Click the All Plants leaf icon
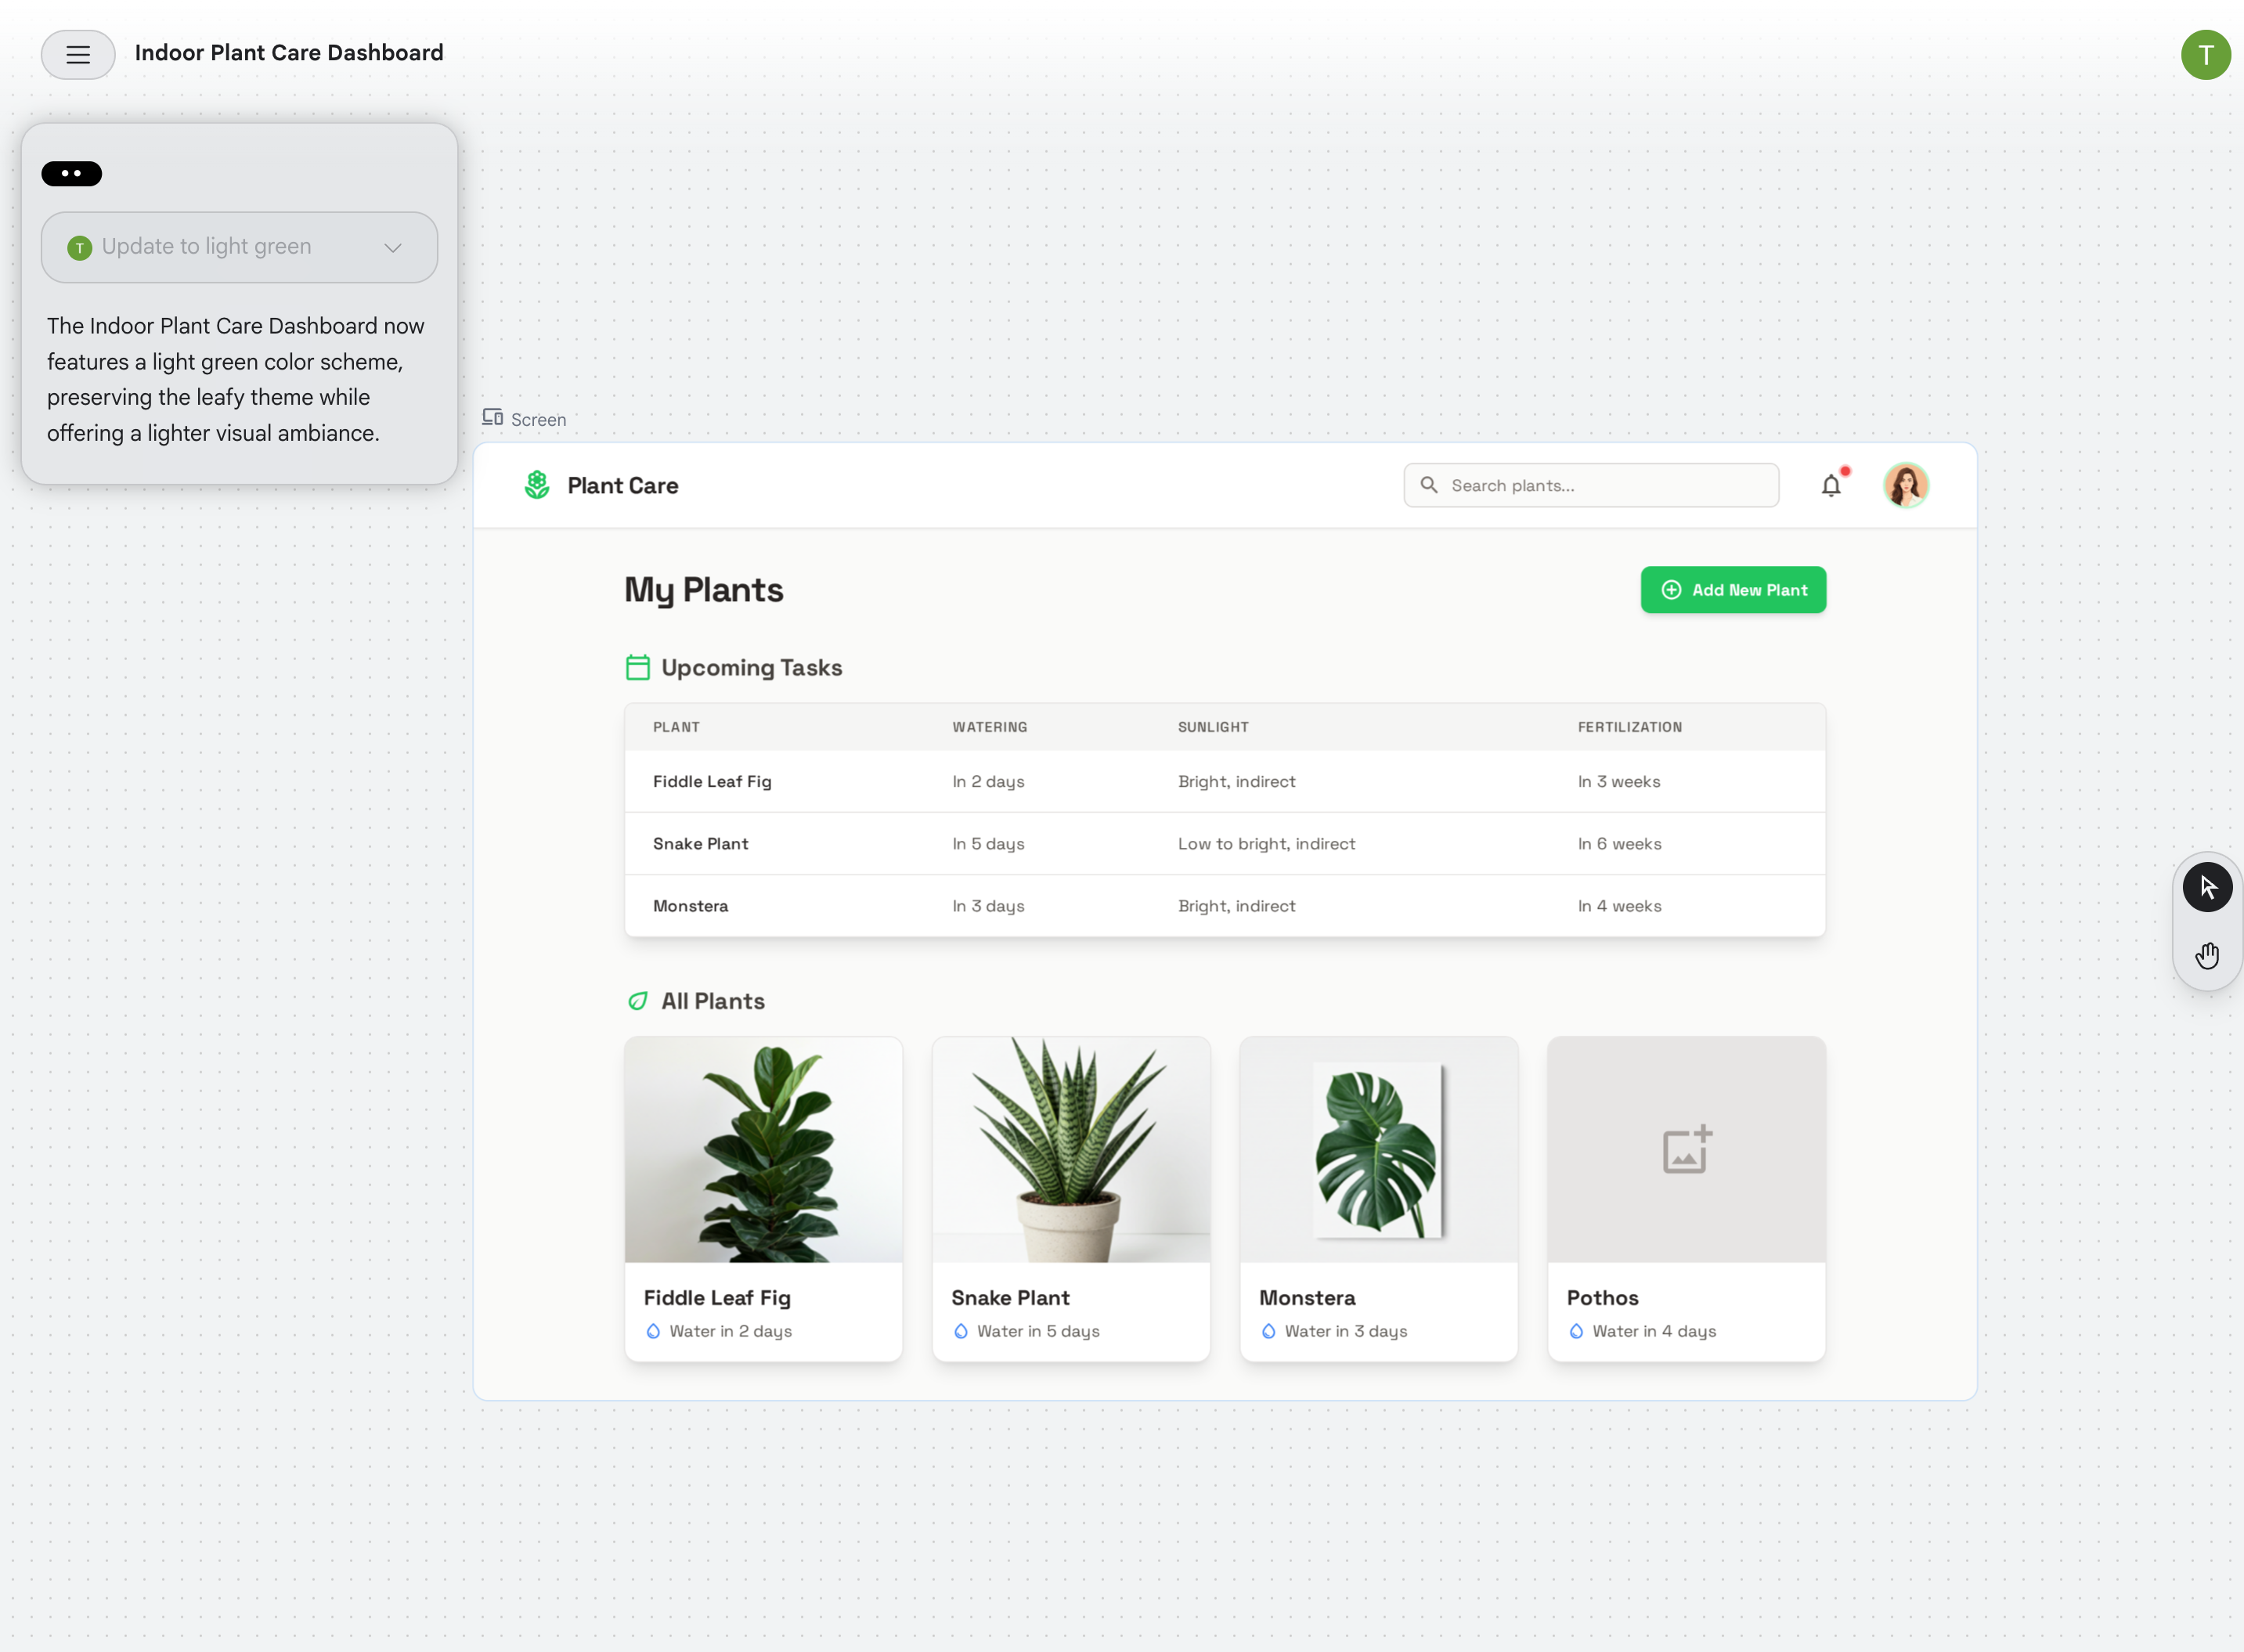Image resolution: width=2244 pixels, height=1652 pixels. (637, 1001)
